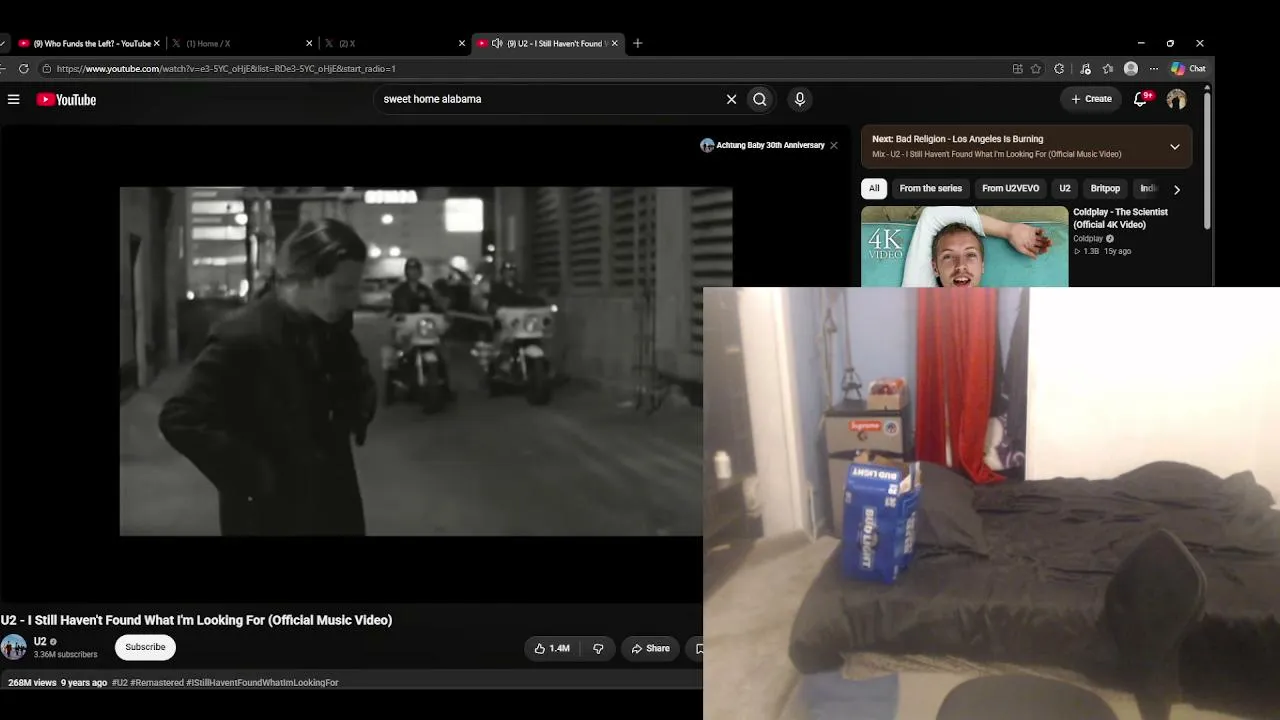The height and width of the screenshot is (720, 1280).
Task: Dismiss Achtung Baby 30th Anniversary card
Action: coord(834,145)
